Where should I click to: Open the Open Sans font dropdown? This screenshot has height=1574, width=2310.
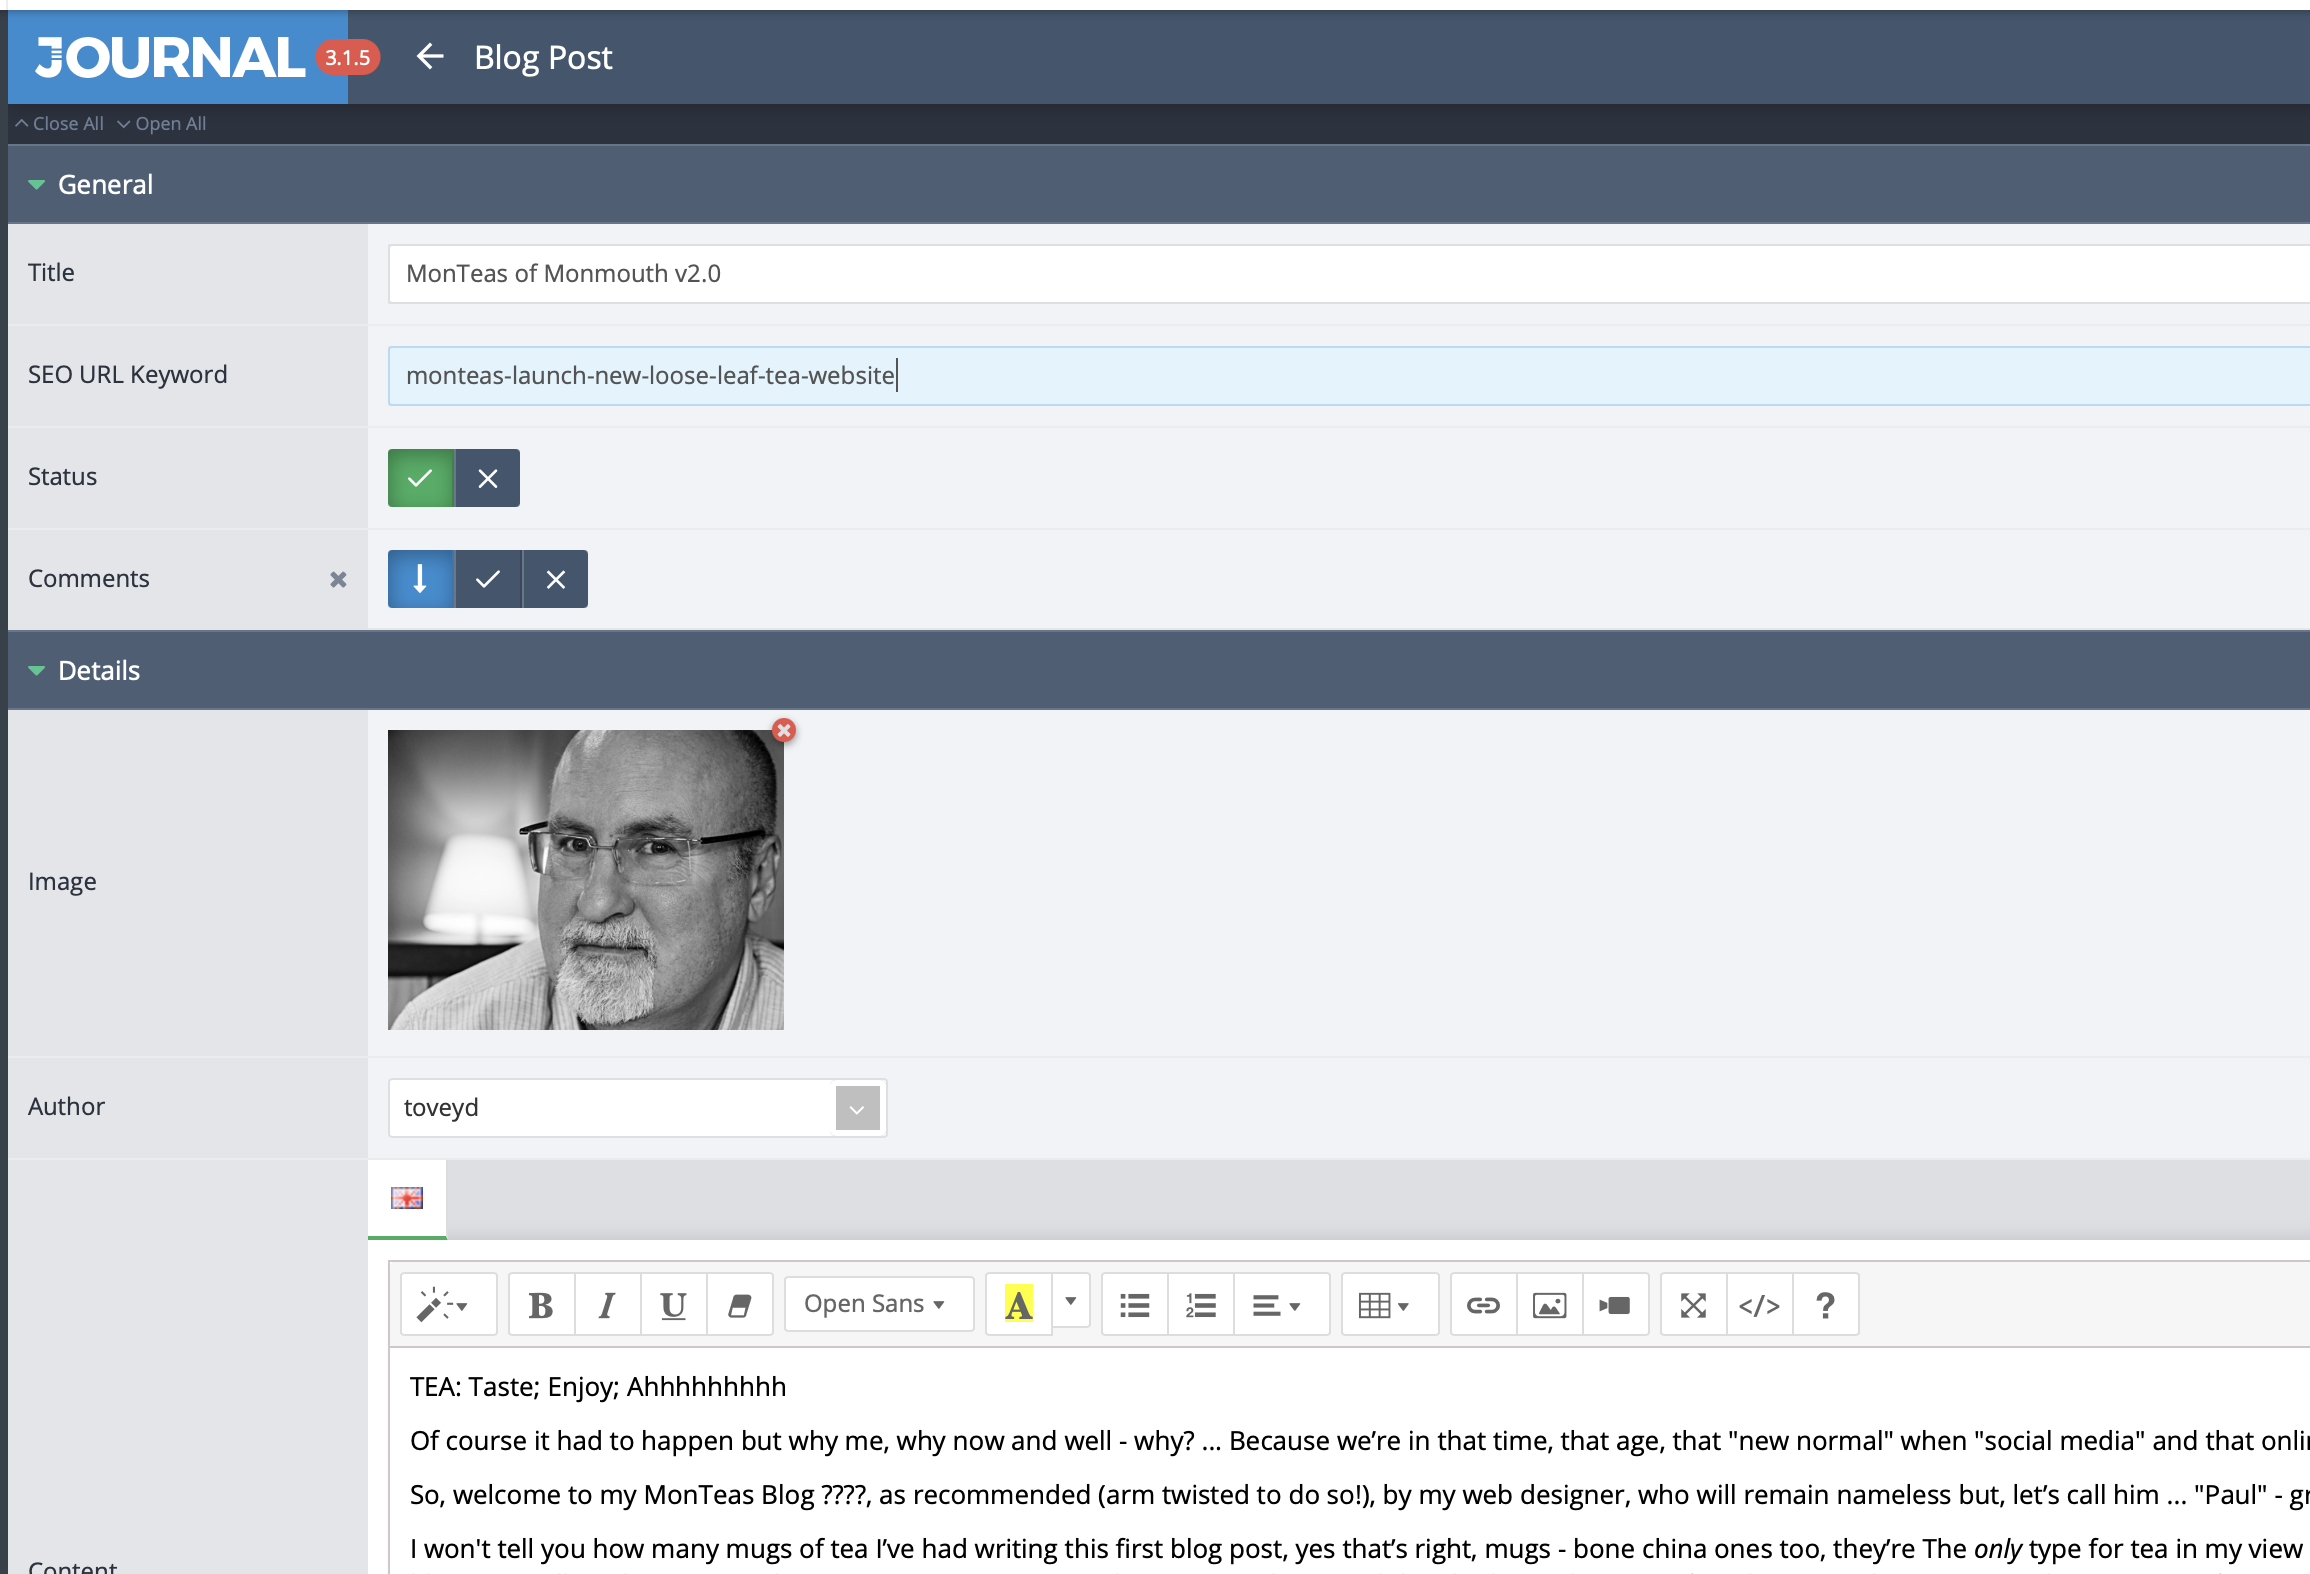[875, 1304]
